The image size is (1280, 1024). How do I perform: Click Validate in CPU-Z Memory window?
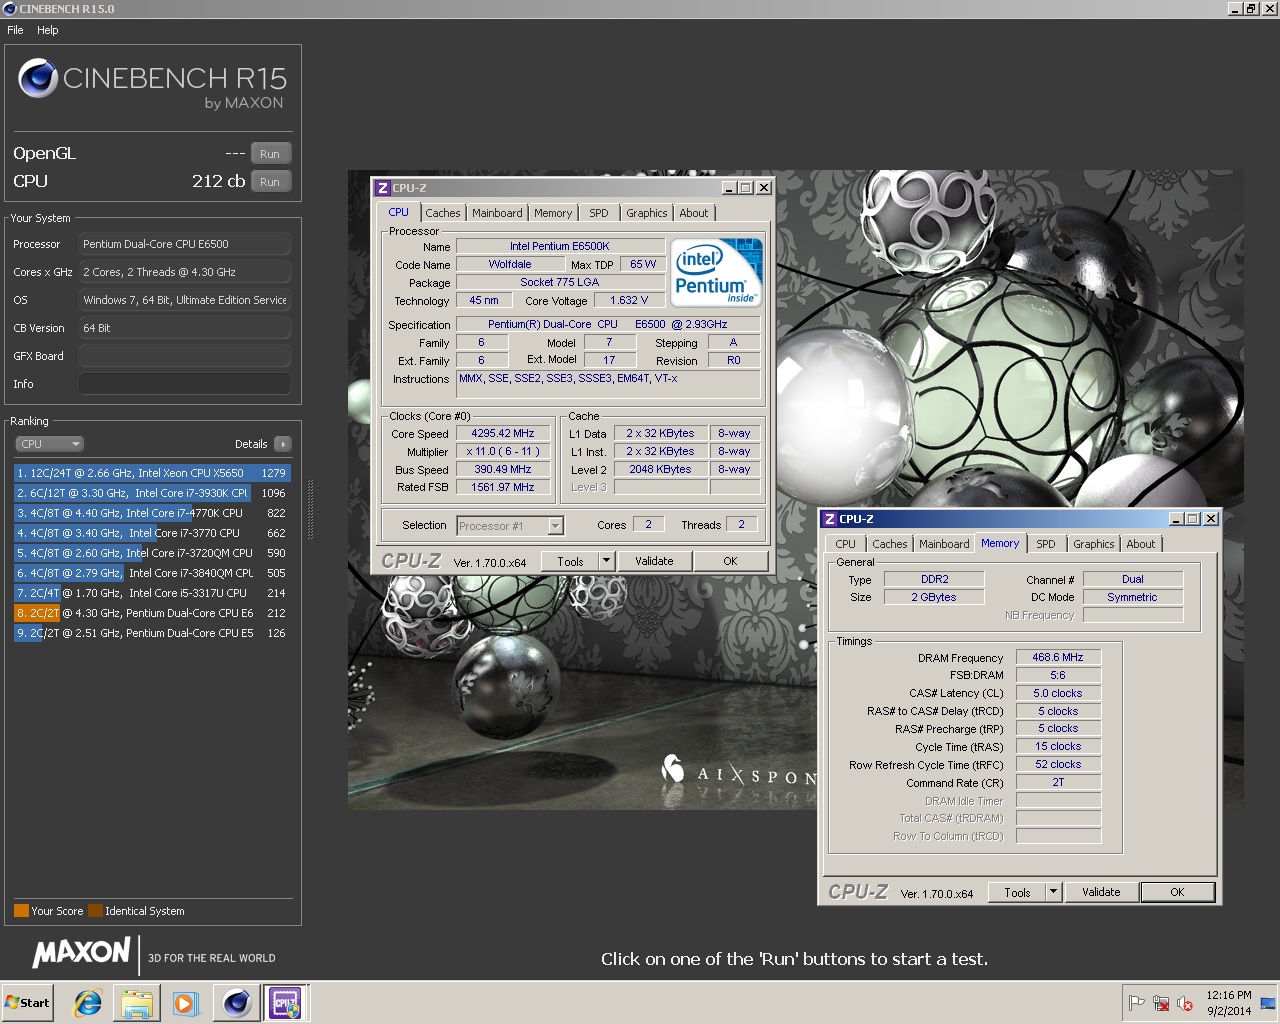(1101, 892)
